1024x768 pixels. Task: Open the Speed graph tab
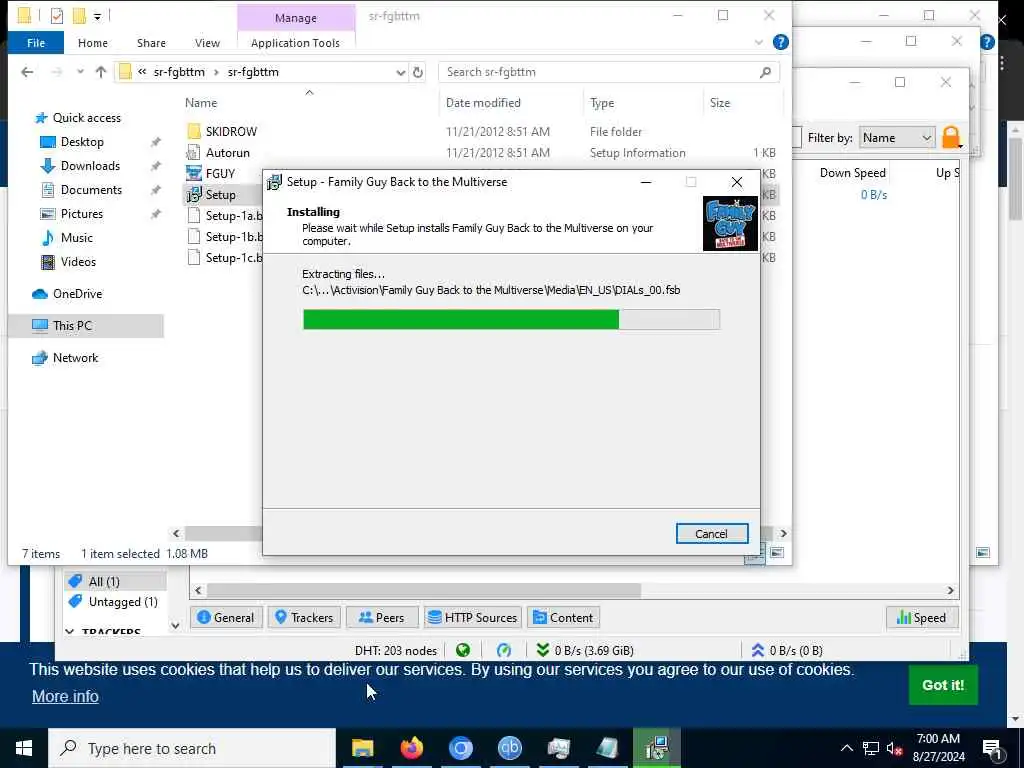(921, 618)
